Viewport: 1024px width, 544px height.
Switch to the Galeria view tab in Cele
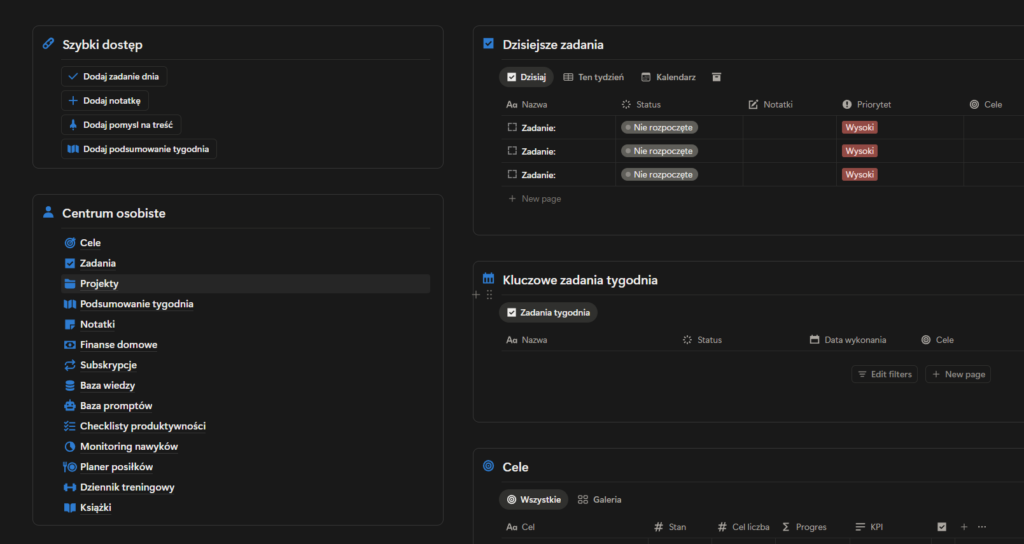click(600, 500)
